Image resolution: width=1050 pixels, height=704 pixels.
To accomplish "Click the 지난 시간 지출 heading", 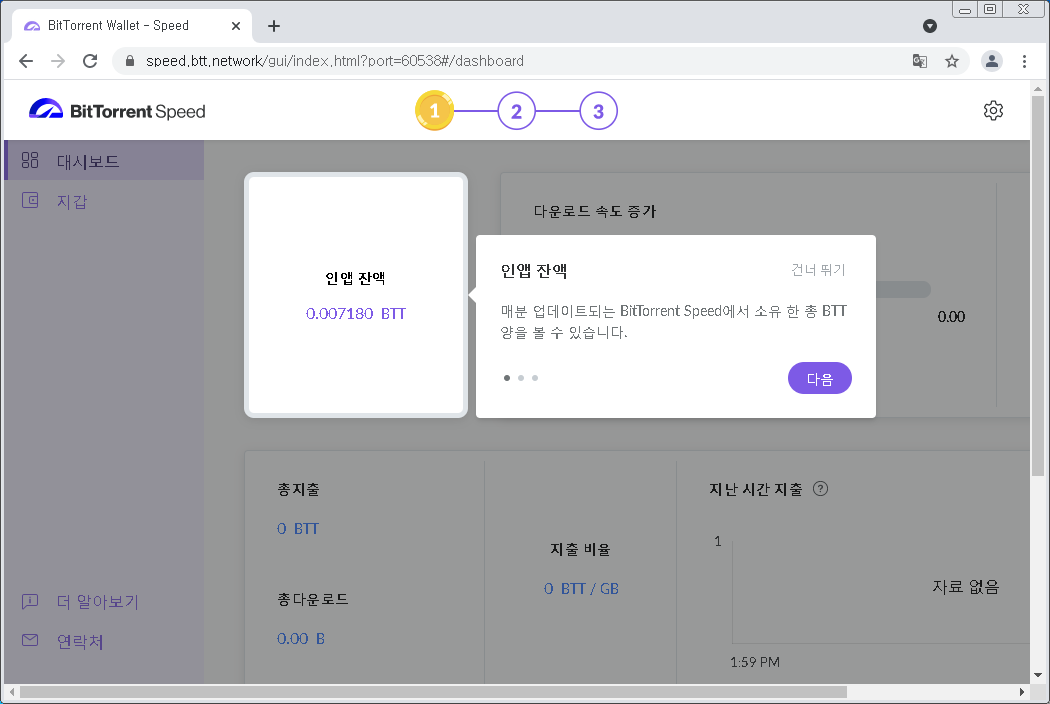I will pos(755,490).
